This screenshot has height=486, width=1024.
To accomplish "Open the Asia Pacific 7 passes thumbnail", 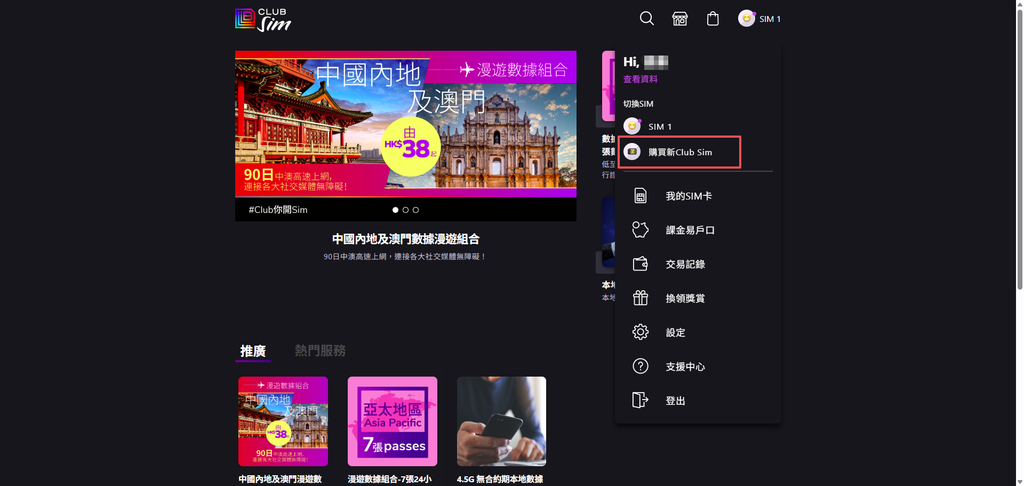I will tap(392, 421).
